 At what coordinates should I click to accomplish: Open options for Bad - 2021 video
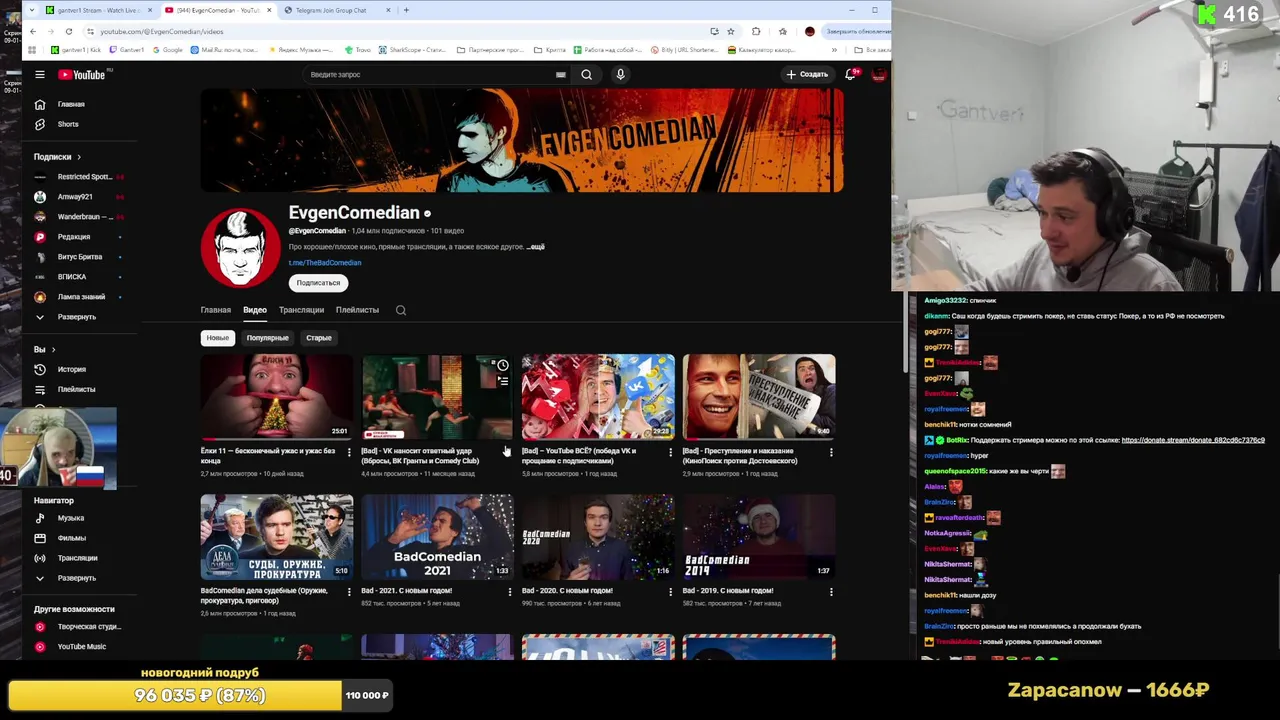tap(510, 592)
